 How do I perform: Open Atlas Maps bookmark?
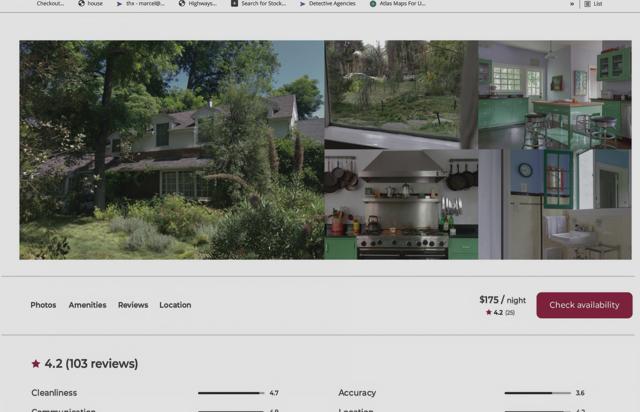pyautogui.click(x=397, y=4)
